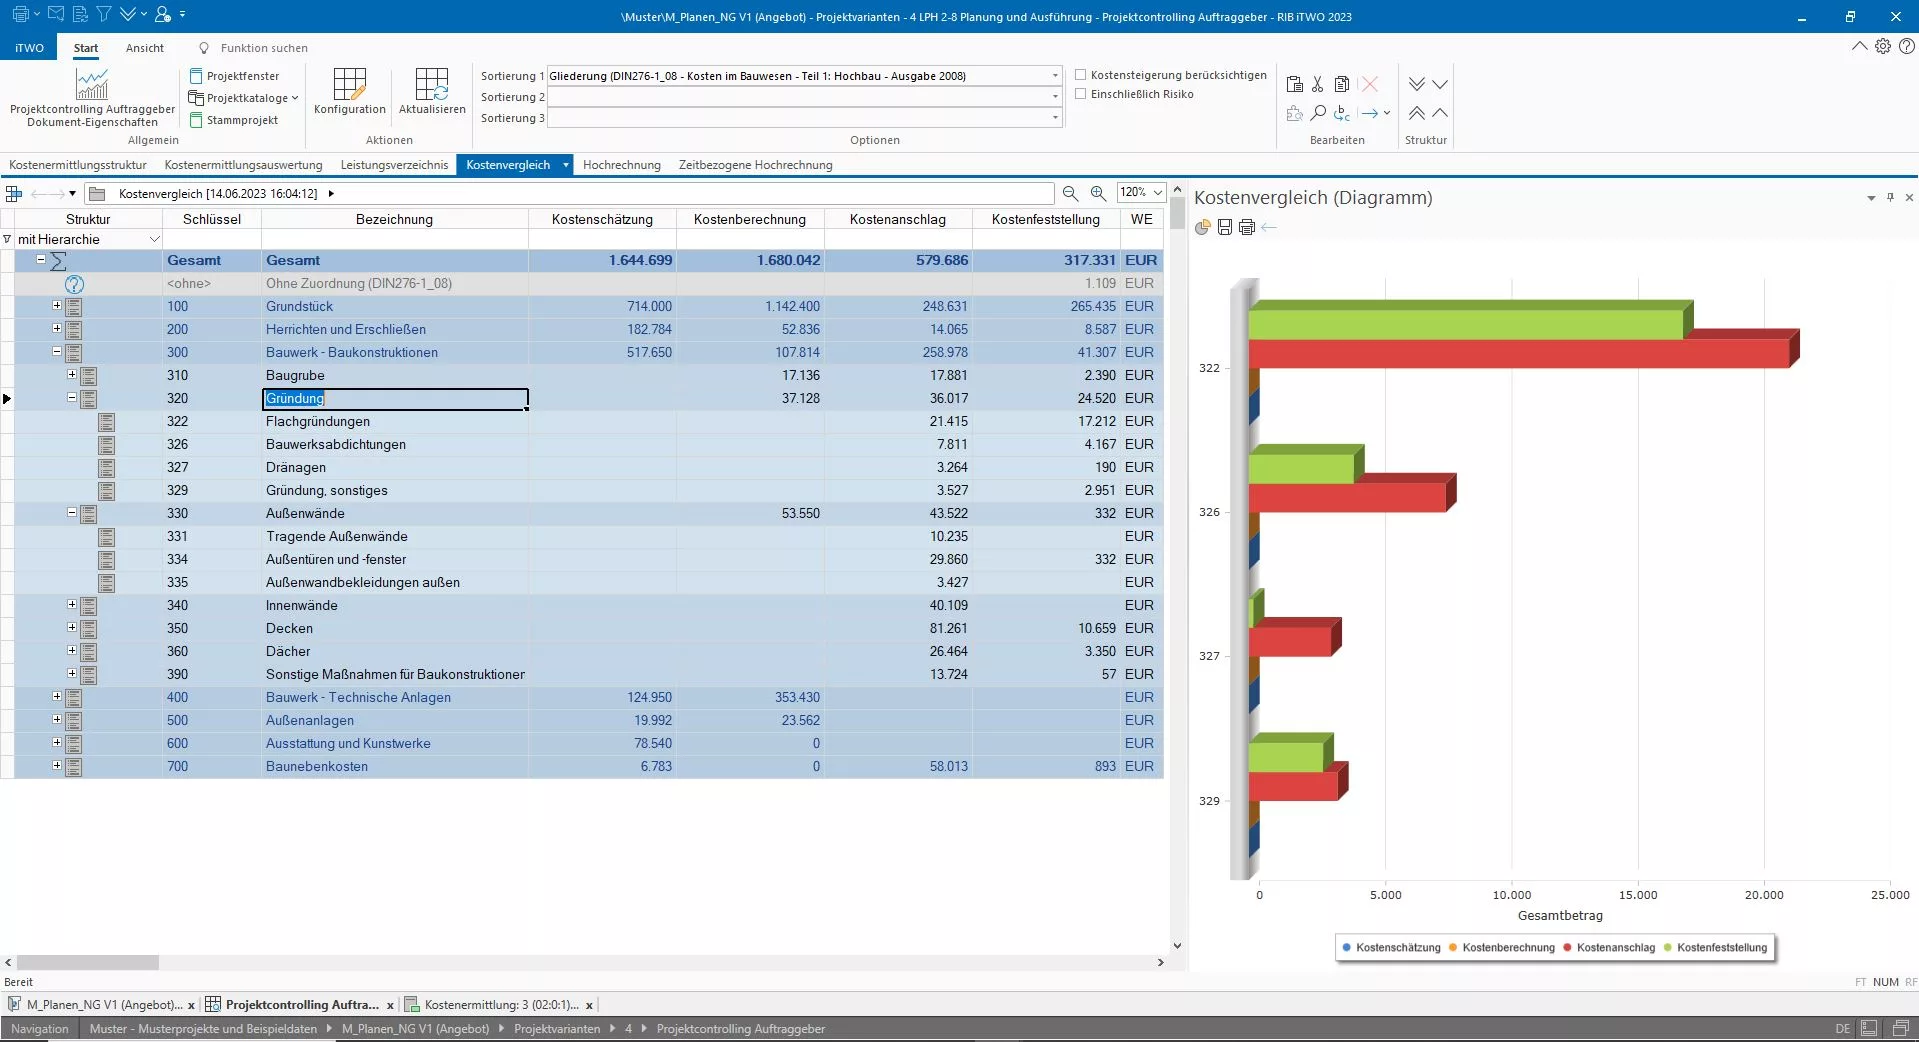Image resolution: width=1919 pixels, height=1042 pixels.
Task: Collapse all levels with the double-chevron-up icon
Action: coord(1417,113)
